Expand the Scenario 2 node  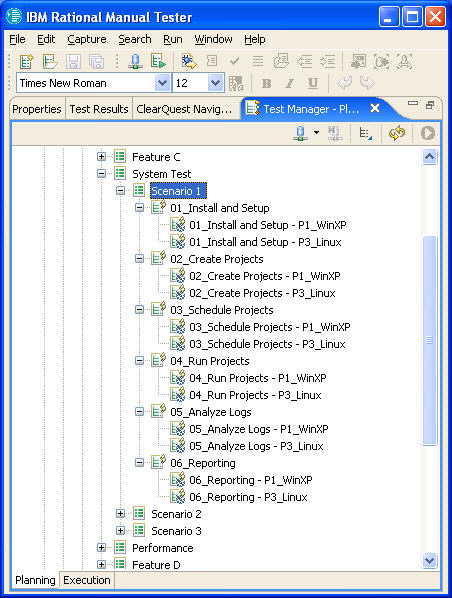(x=120, y=514)
